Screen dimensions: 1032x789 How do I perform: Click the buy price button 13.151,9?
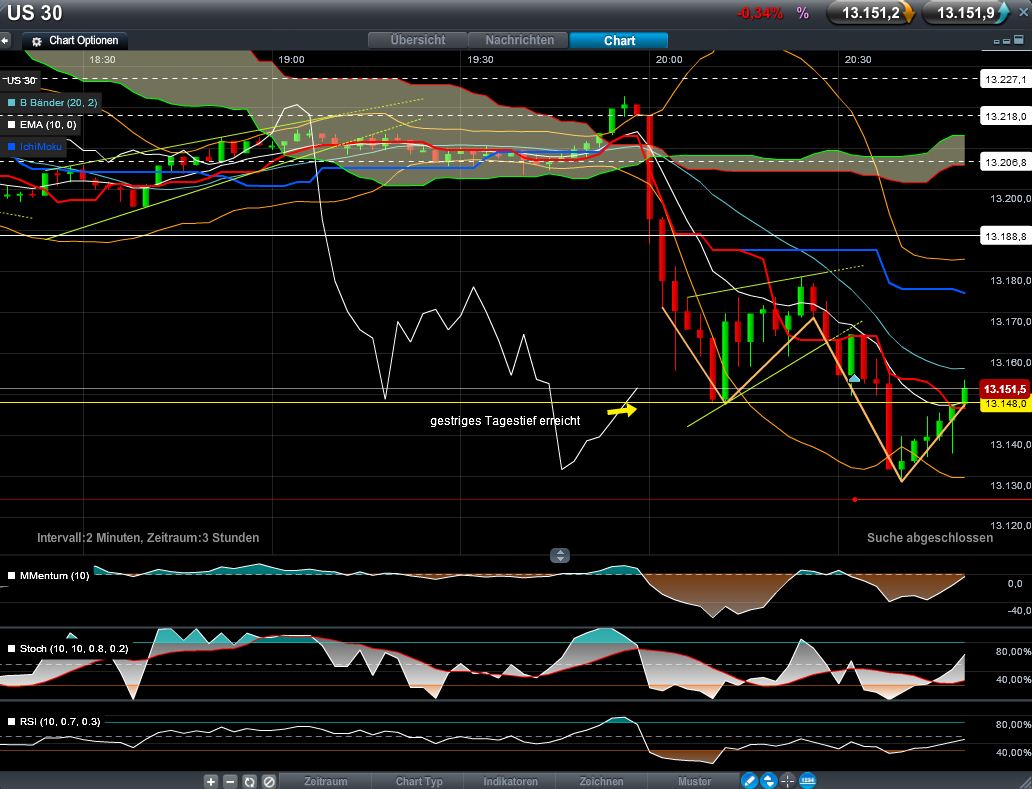[966, 13]
